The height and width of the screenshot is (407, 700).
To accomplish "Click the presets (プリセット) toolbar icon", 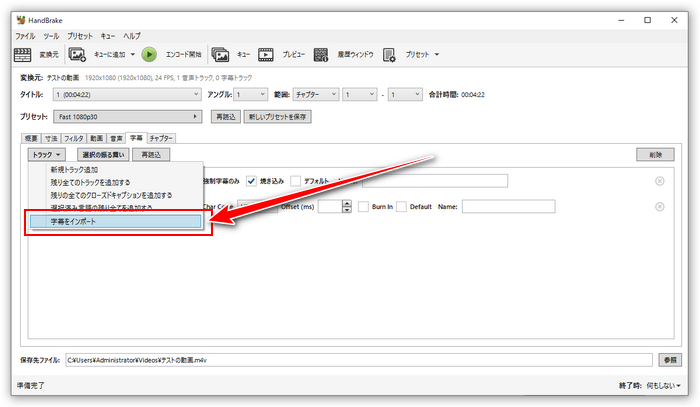I will (x=389, y=54).
